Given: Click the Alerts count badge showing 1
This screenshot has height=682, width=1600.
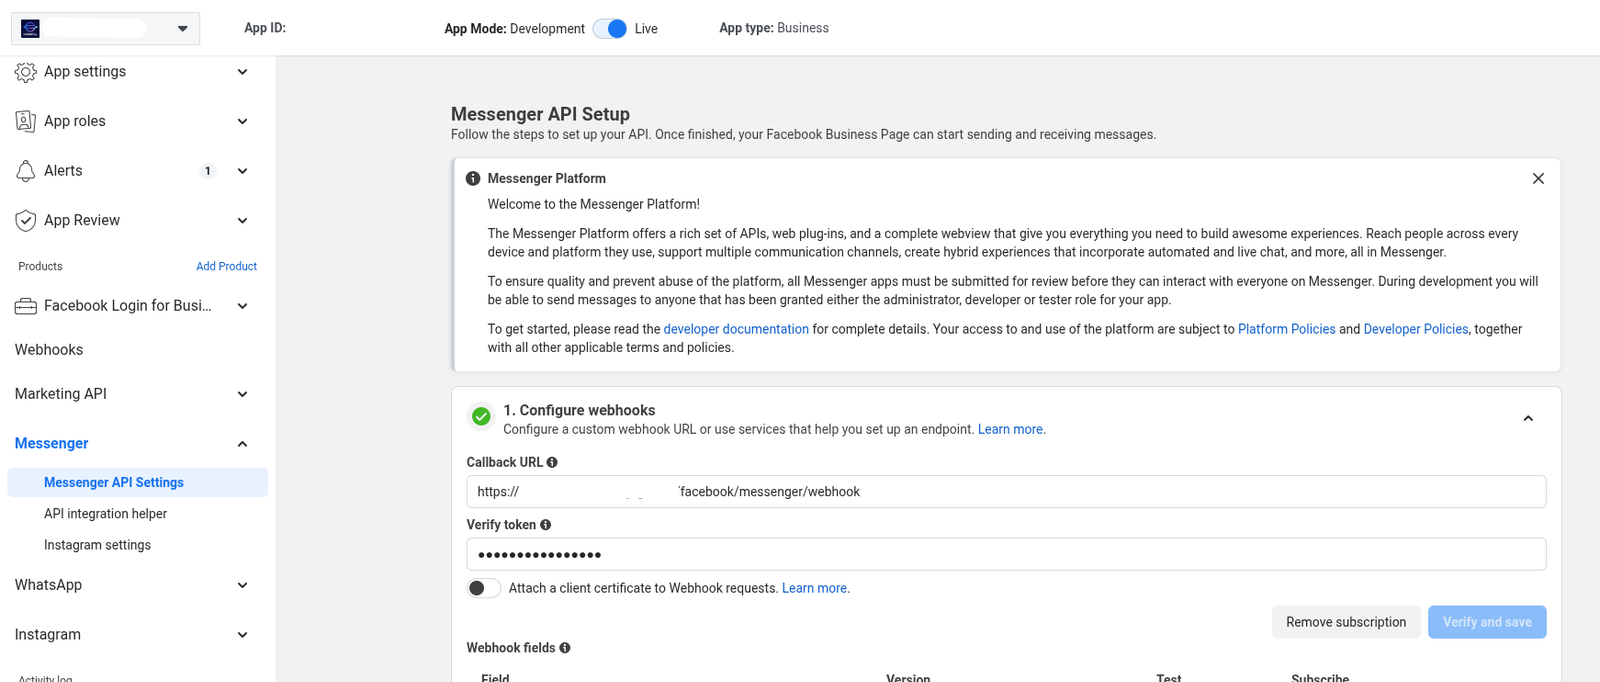Looking at the screenshot, I should (208, 171).
